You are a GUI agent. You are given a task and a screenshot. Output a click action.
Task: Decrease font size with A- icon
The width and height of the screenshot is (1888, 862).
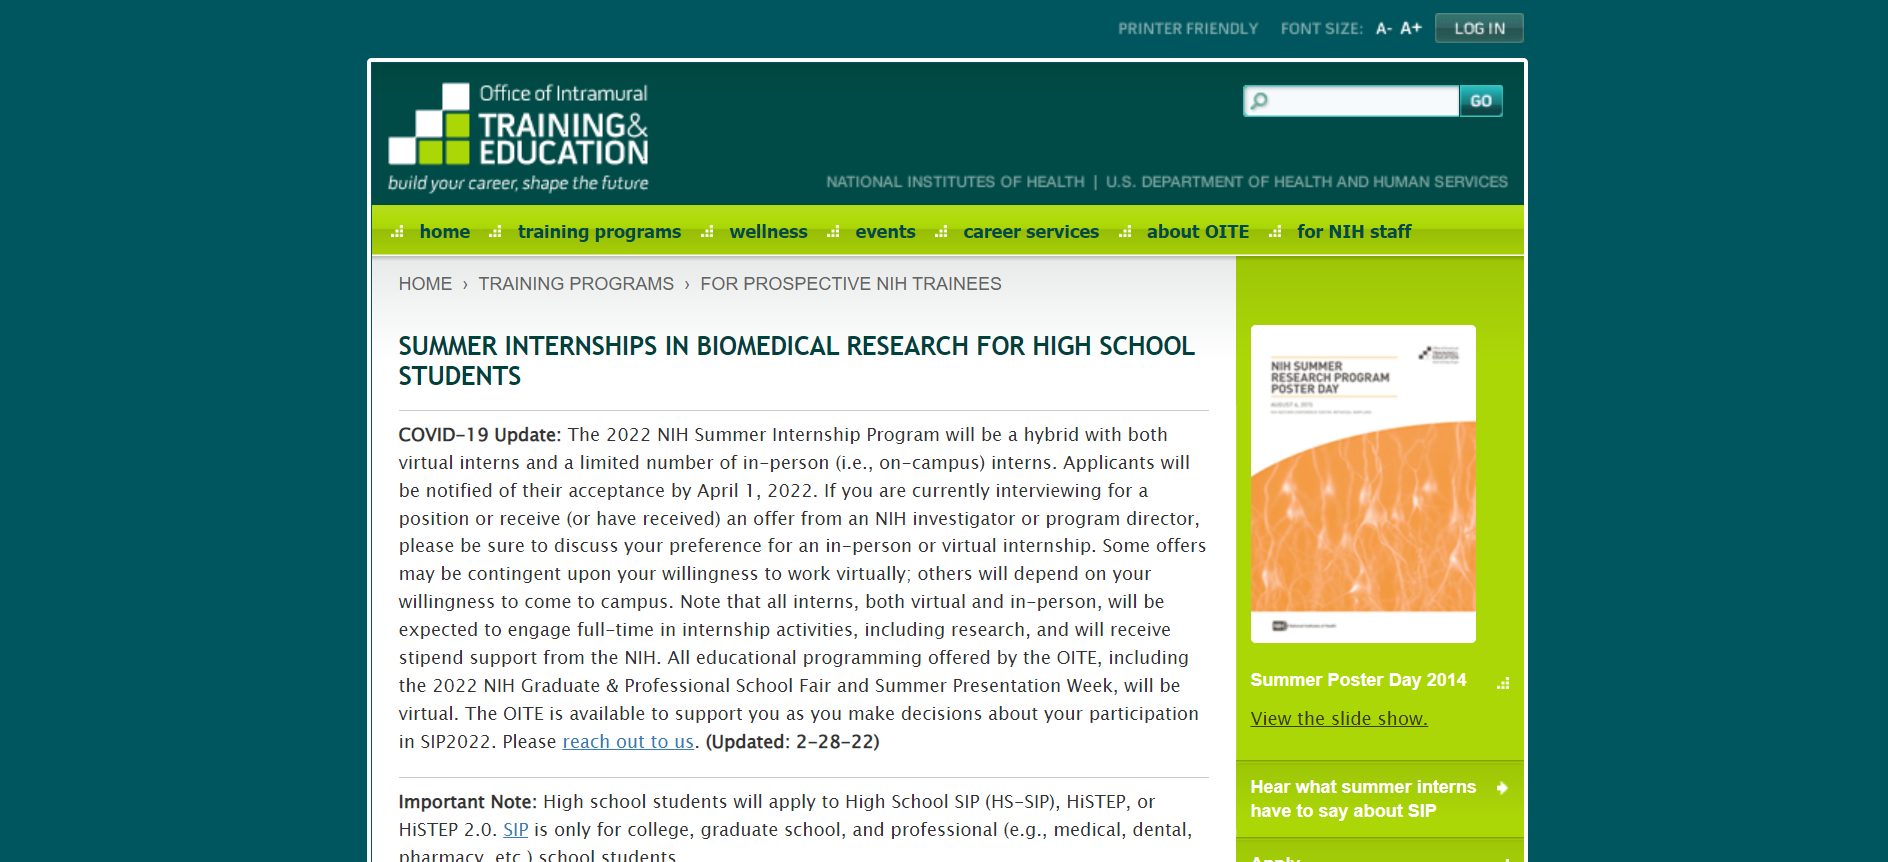pyautogui.click(x=1383, y=29)
